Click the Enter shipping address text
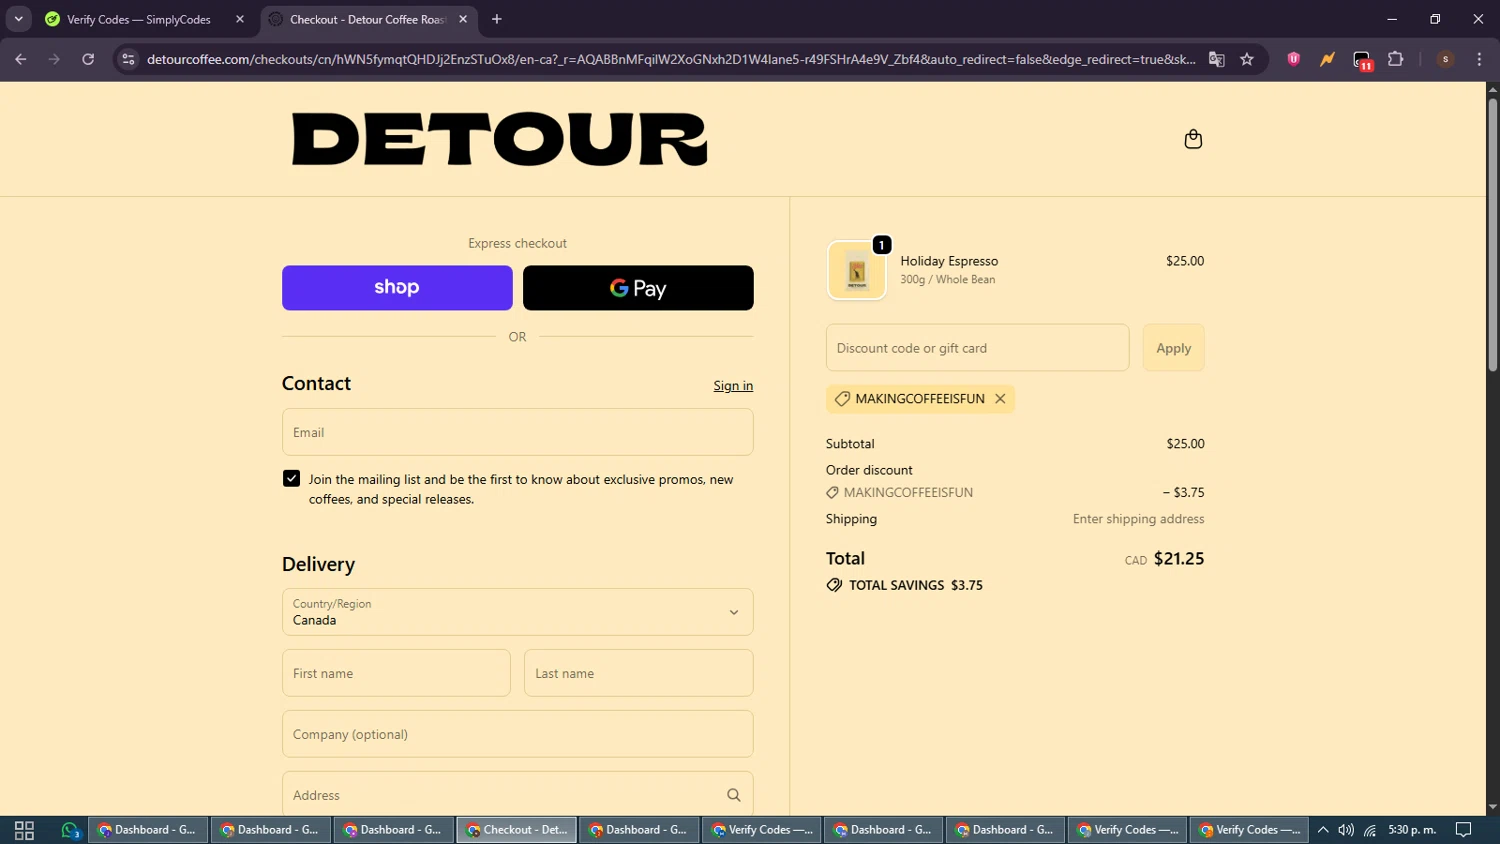1500x844 pixels. (x=1138, y=519)
